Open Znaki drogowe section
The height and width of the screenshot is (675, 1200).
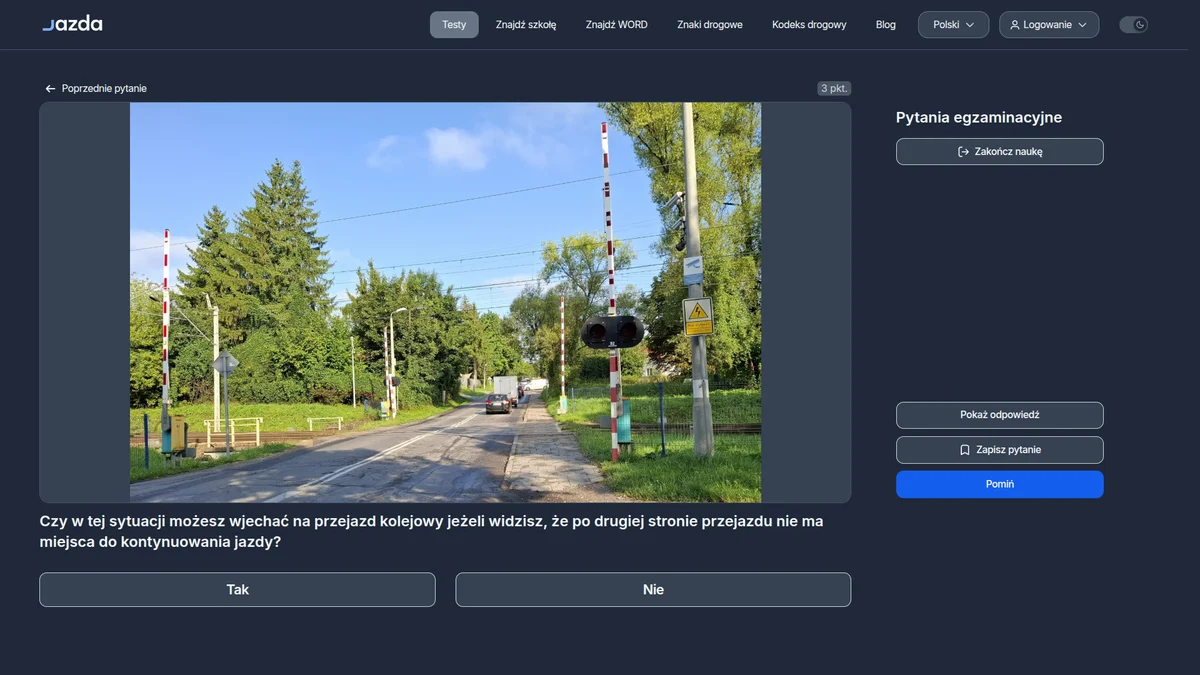click(x=710, y=25)
